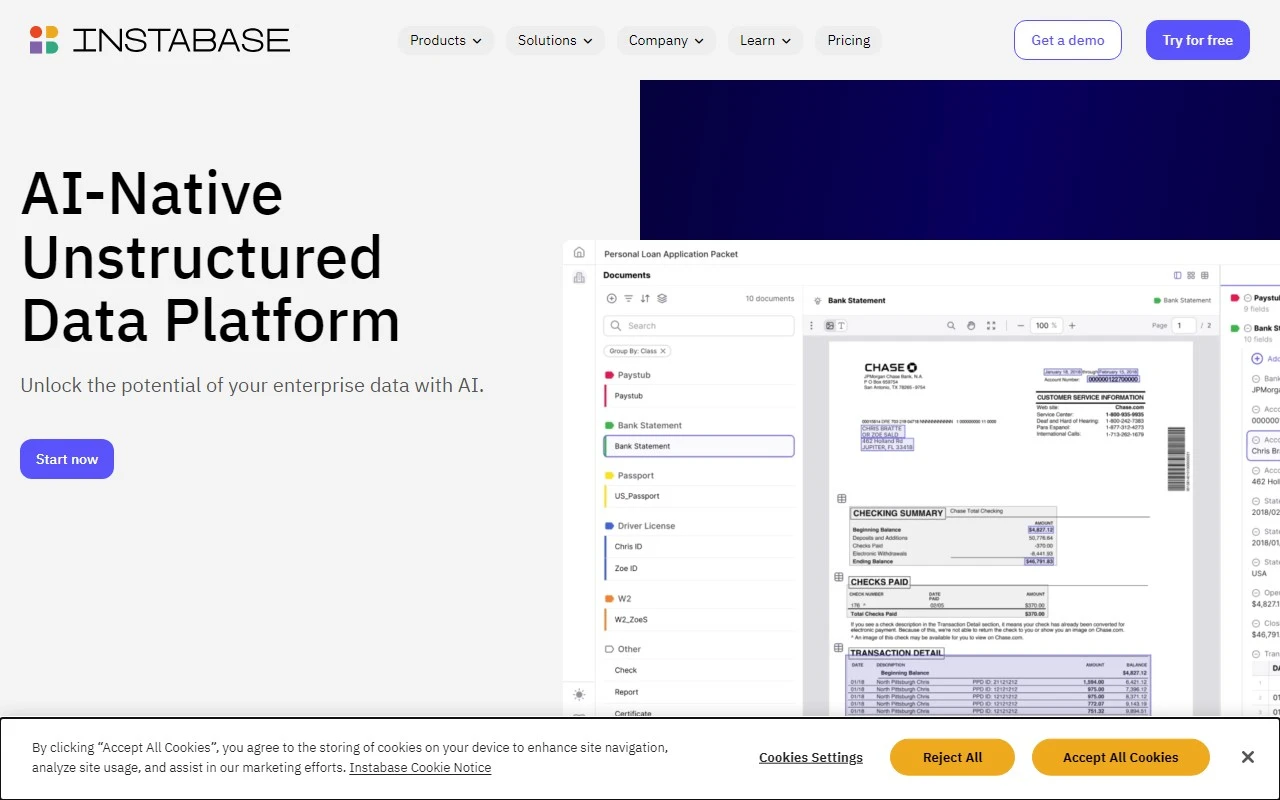Click the buildings icon in app sidebar

[579, 277]
